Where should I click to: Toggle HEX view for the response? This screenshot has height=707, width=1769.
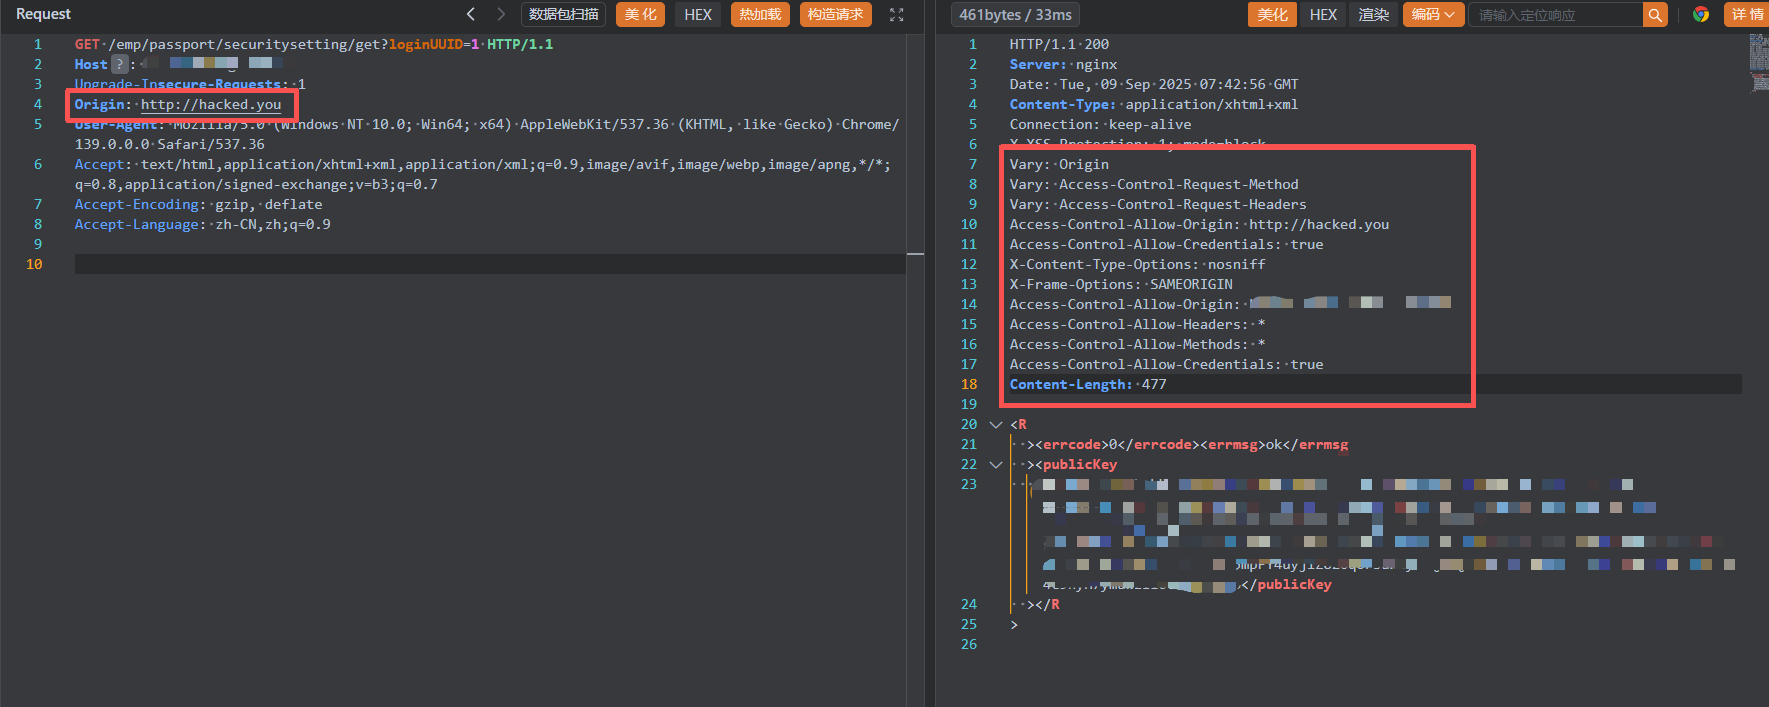[1323, 15]
